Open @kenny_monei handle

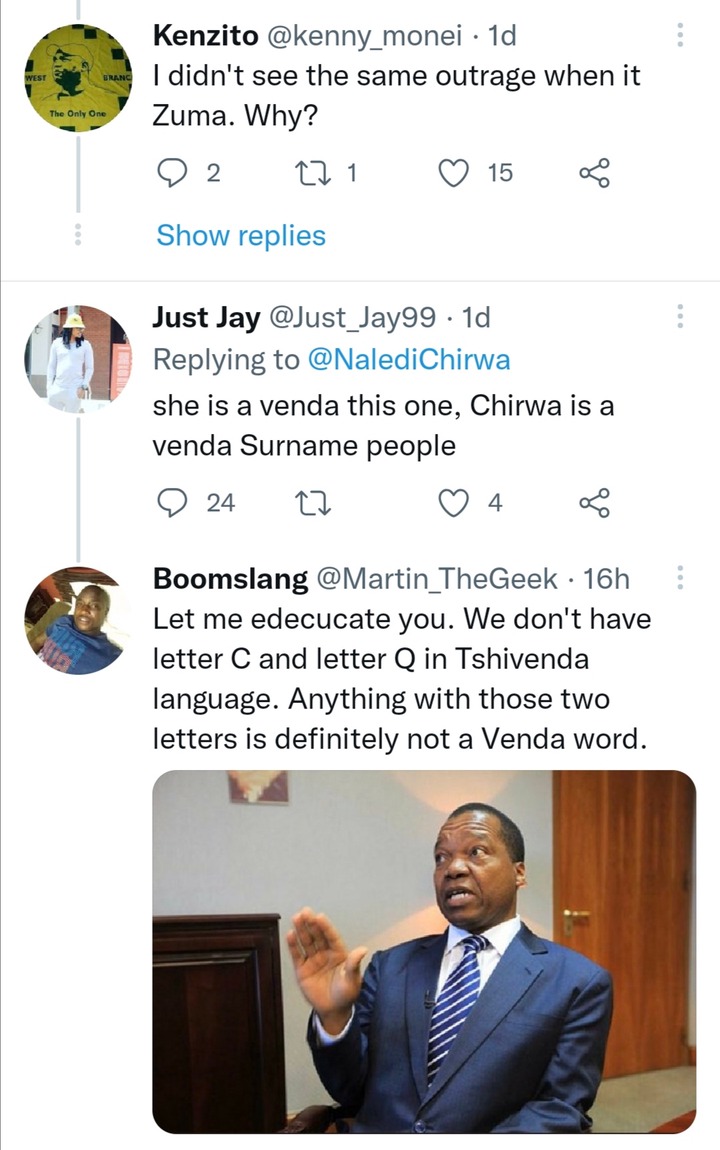click(x=364, y=35)
